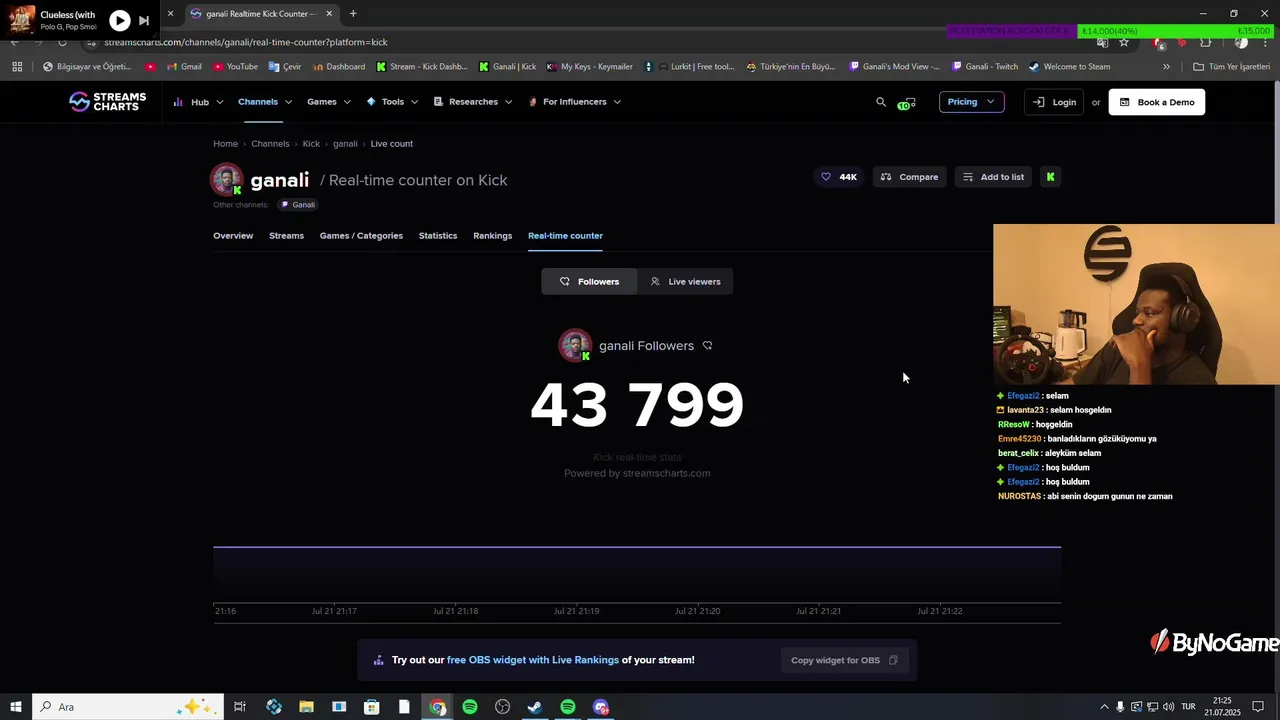Click the heart icon beside ganali Followers

tap(707, 346)
